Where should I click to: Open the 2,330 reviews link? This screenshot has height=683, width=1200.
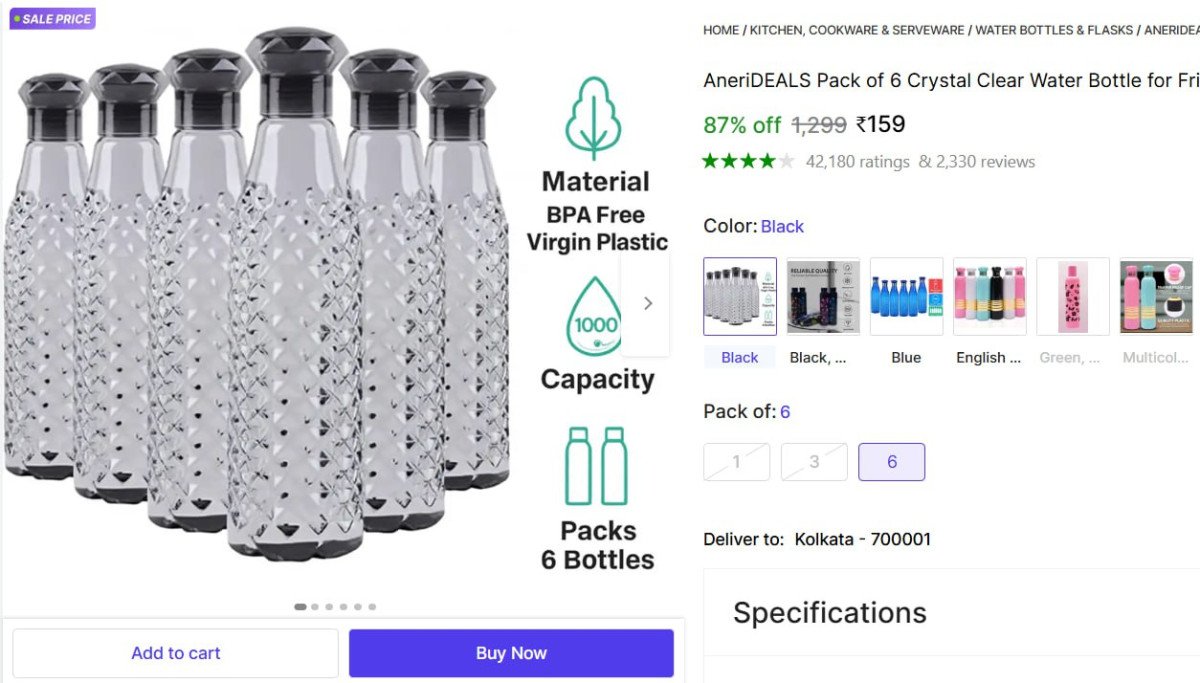click(985, 162)
